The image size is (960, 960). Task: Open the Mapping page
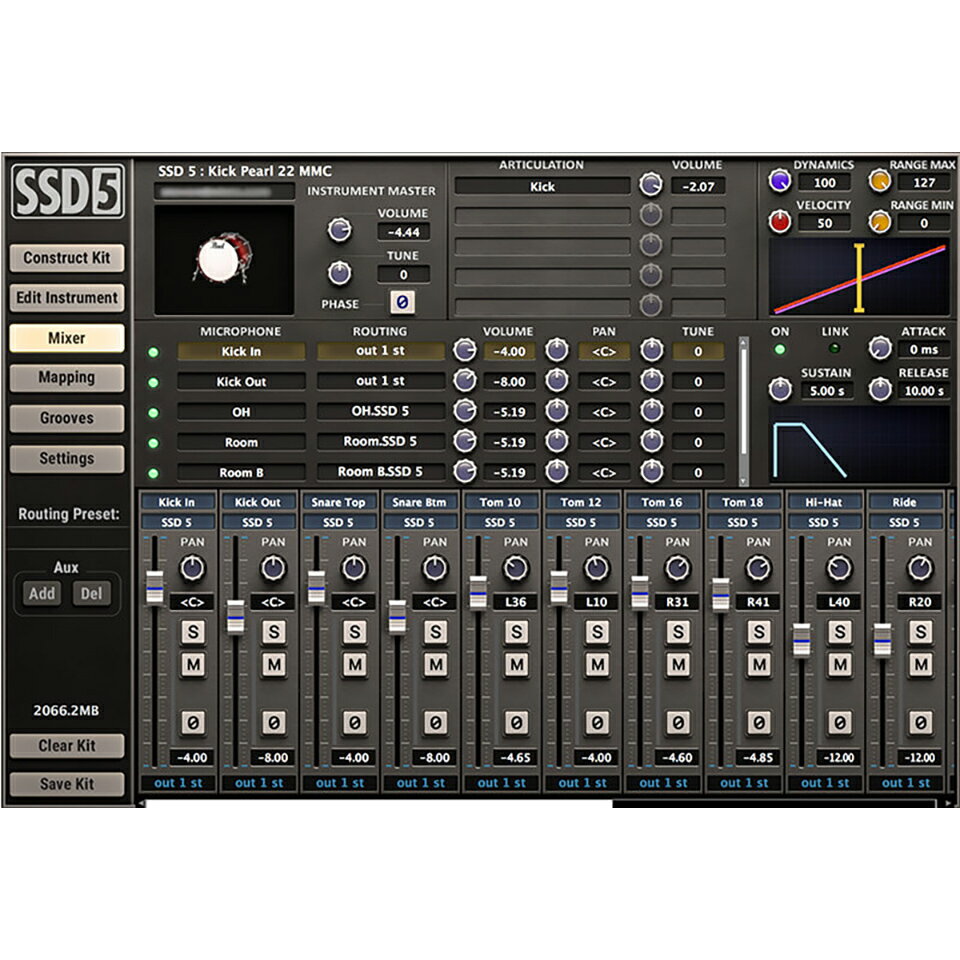pos(67,377)
